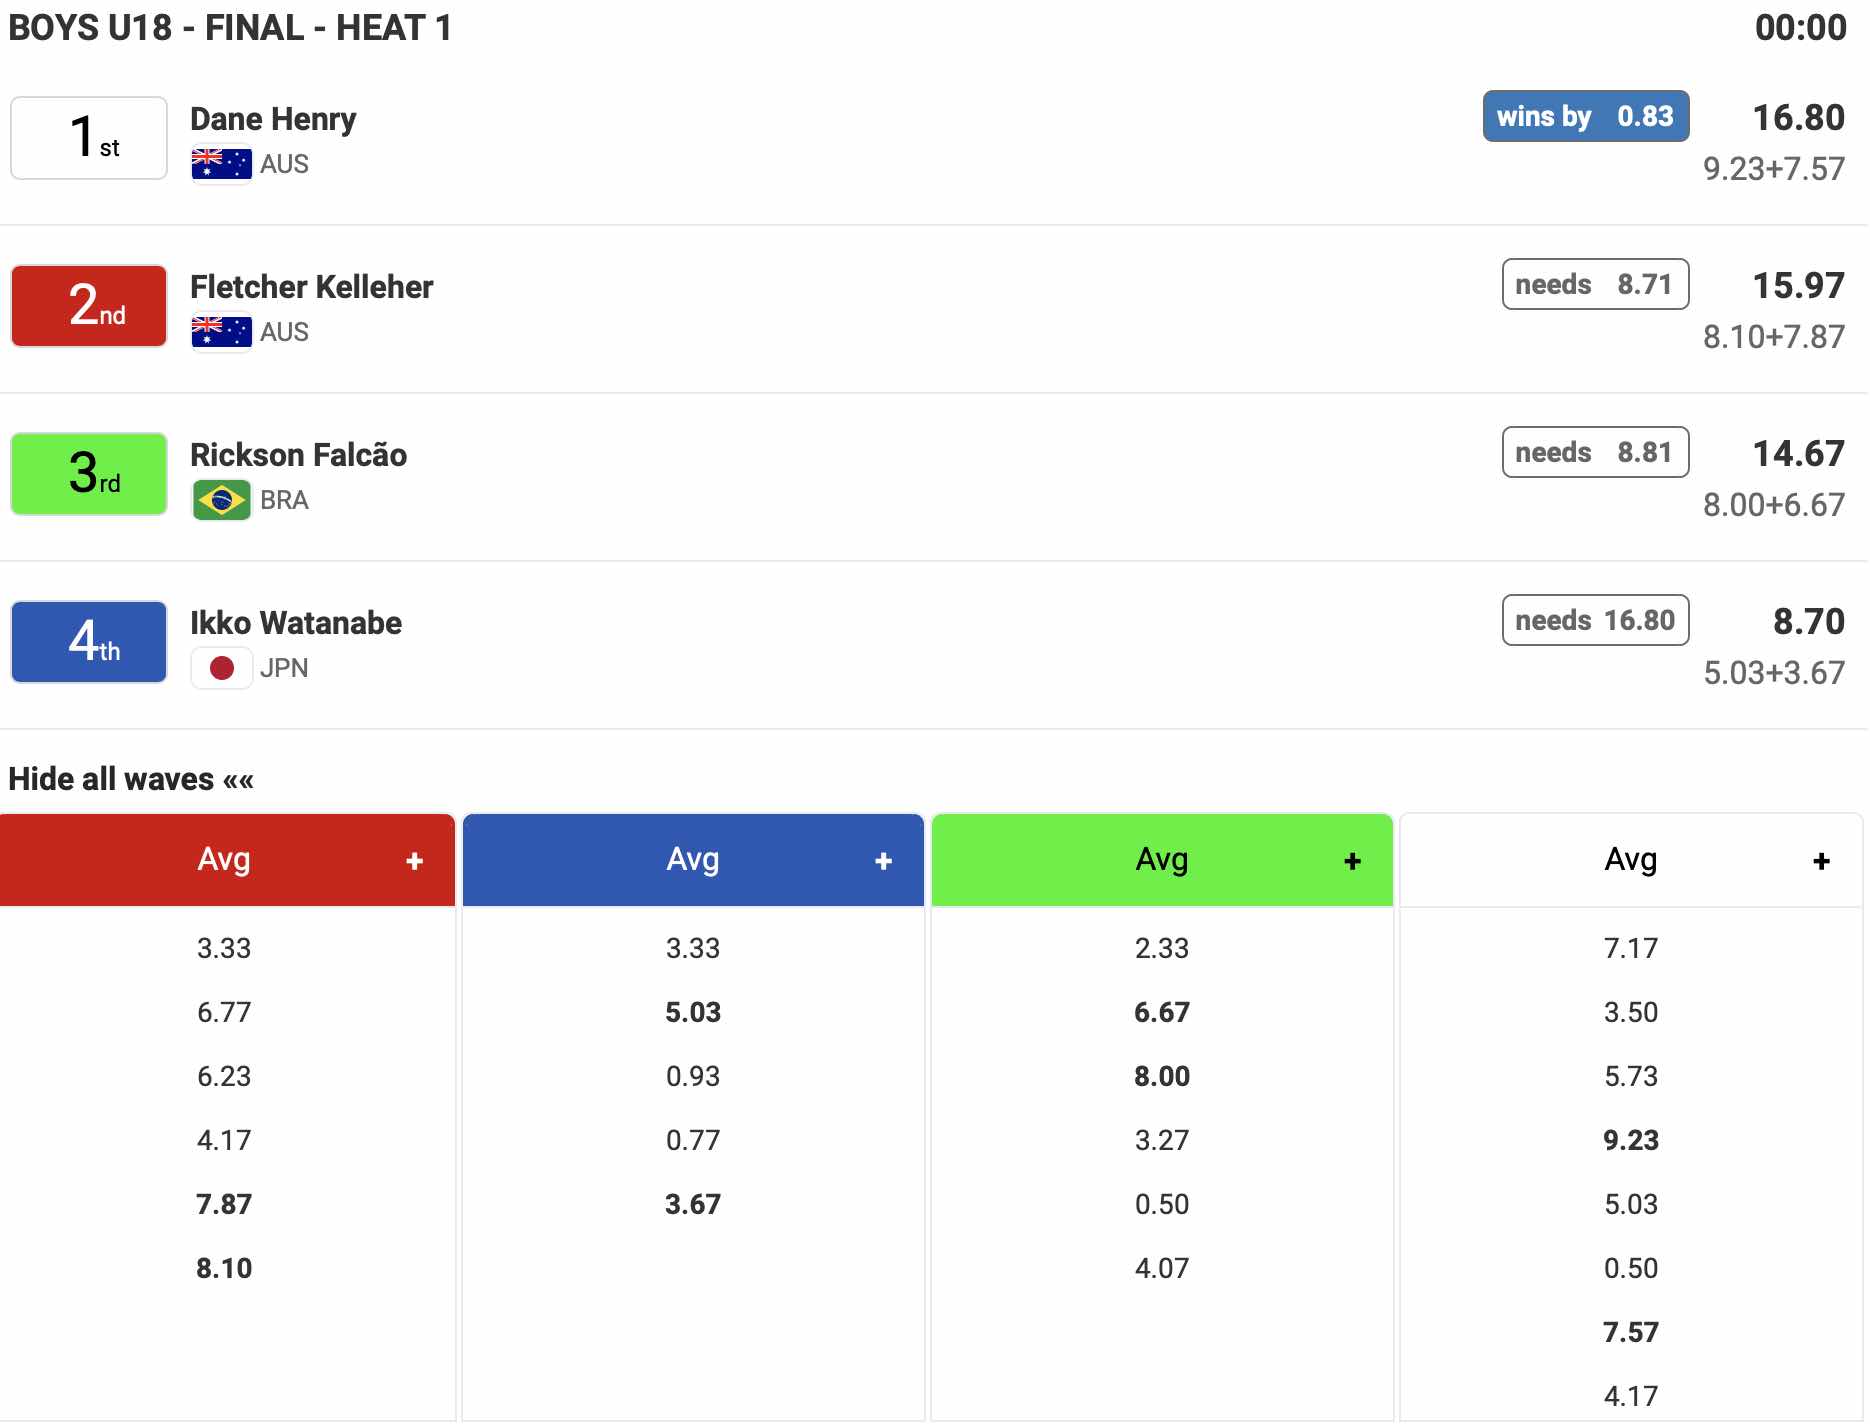
Task: Click the Brazil flag next to BRA
Action: click(x=221, y=500)
